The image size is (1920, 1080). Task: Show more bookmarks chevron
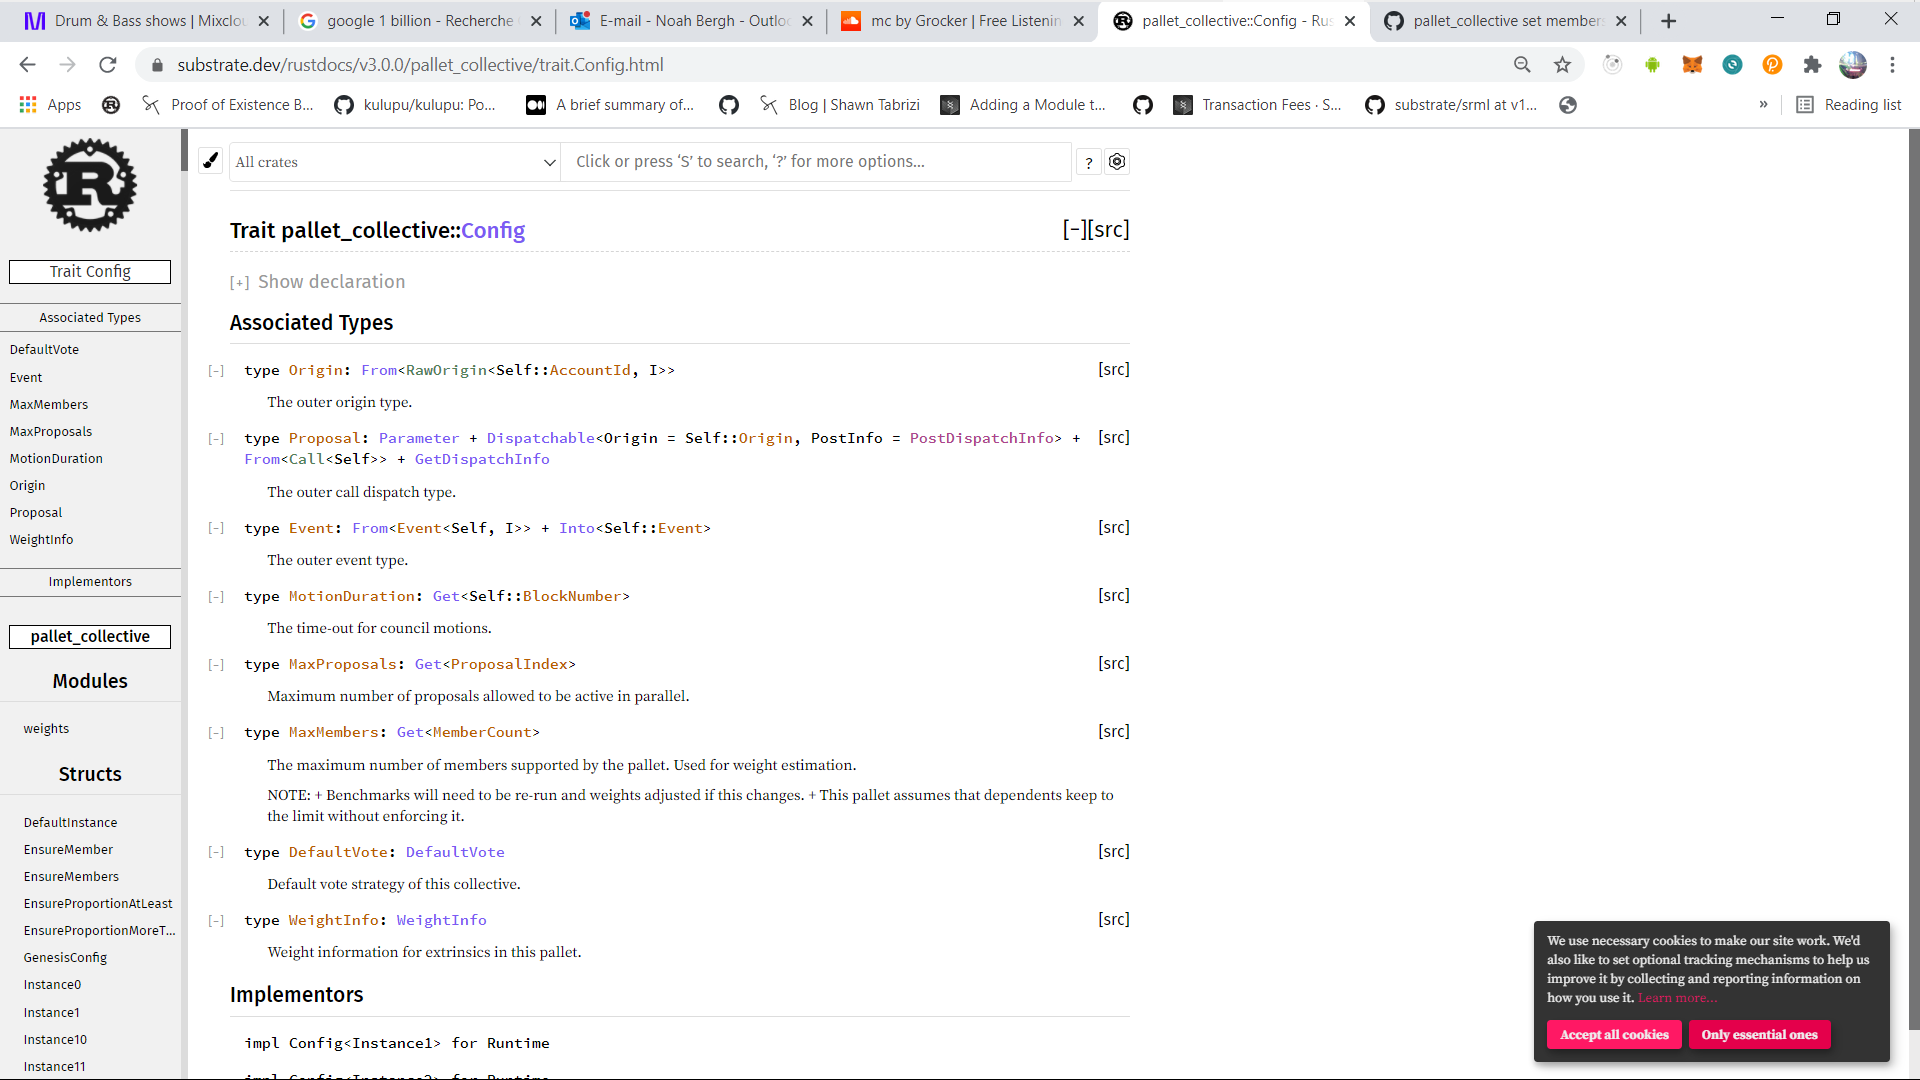tap(1763, 105)
